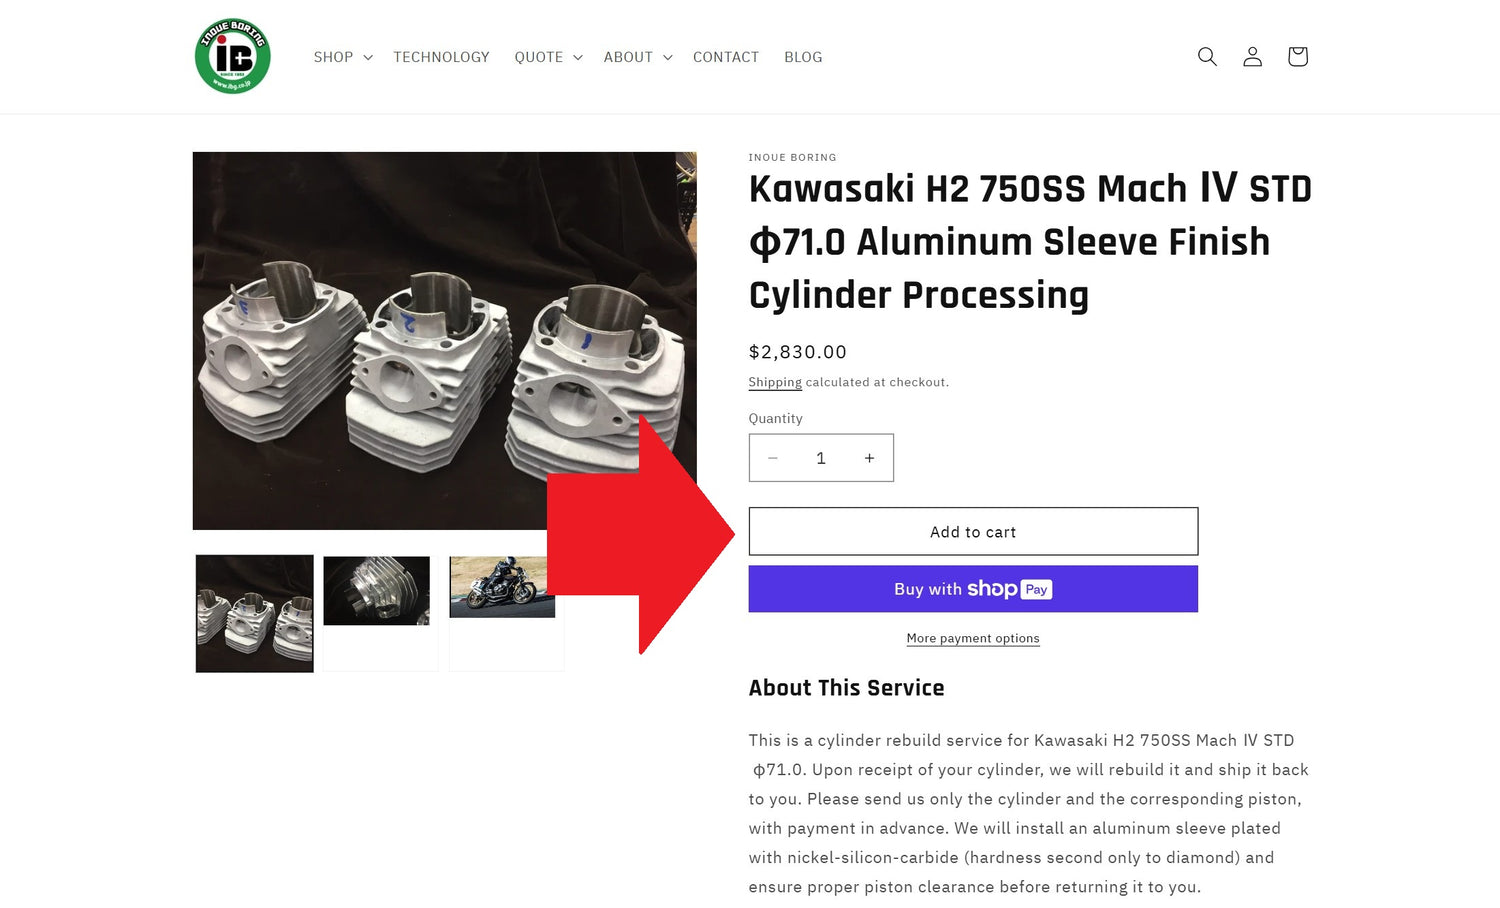Click Add to cart button
The width and height of the screenshot is (1500, 908).
click(x=973, y=532)
